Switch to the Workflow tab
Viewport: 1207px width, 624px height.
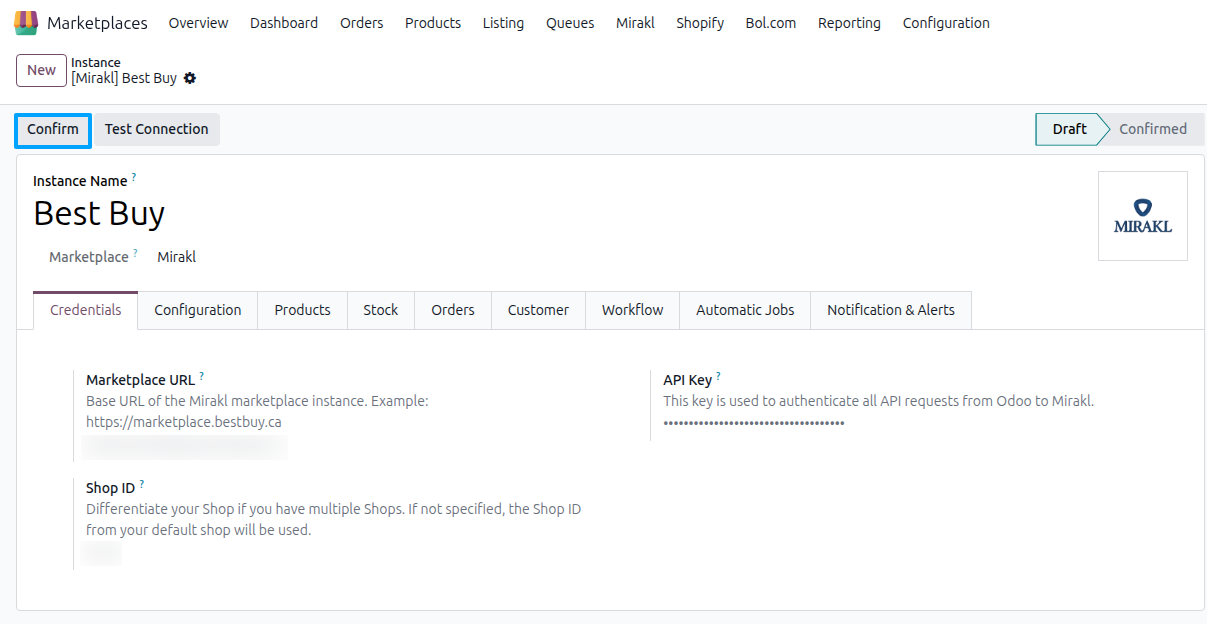(x=633, y=310)
